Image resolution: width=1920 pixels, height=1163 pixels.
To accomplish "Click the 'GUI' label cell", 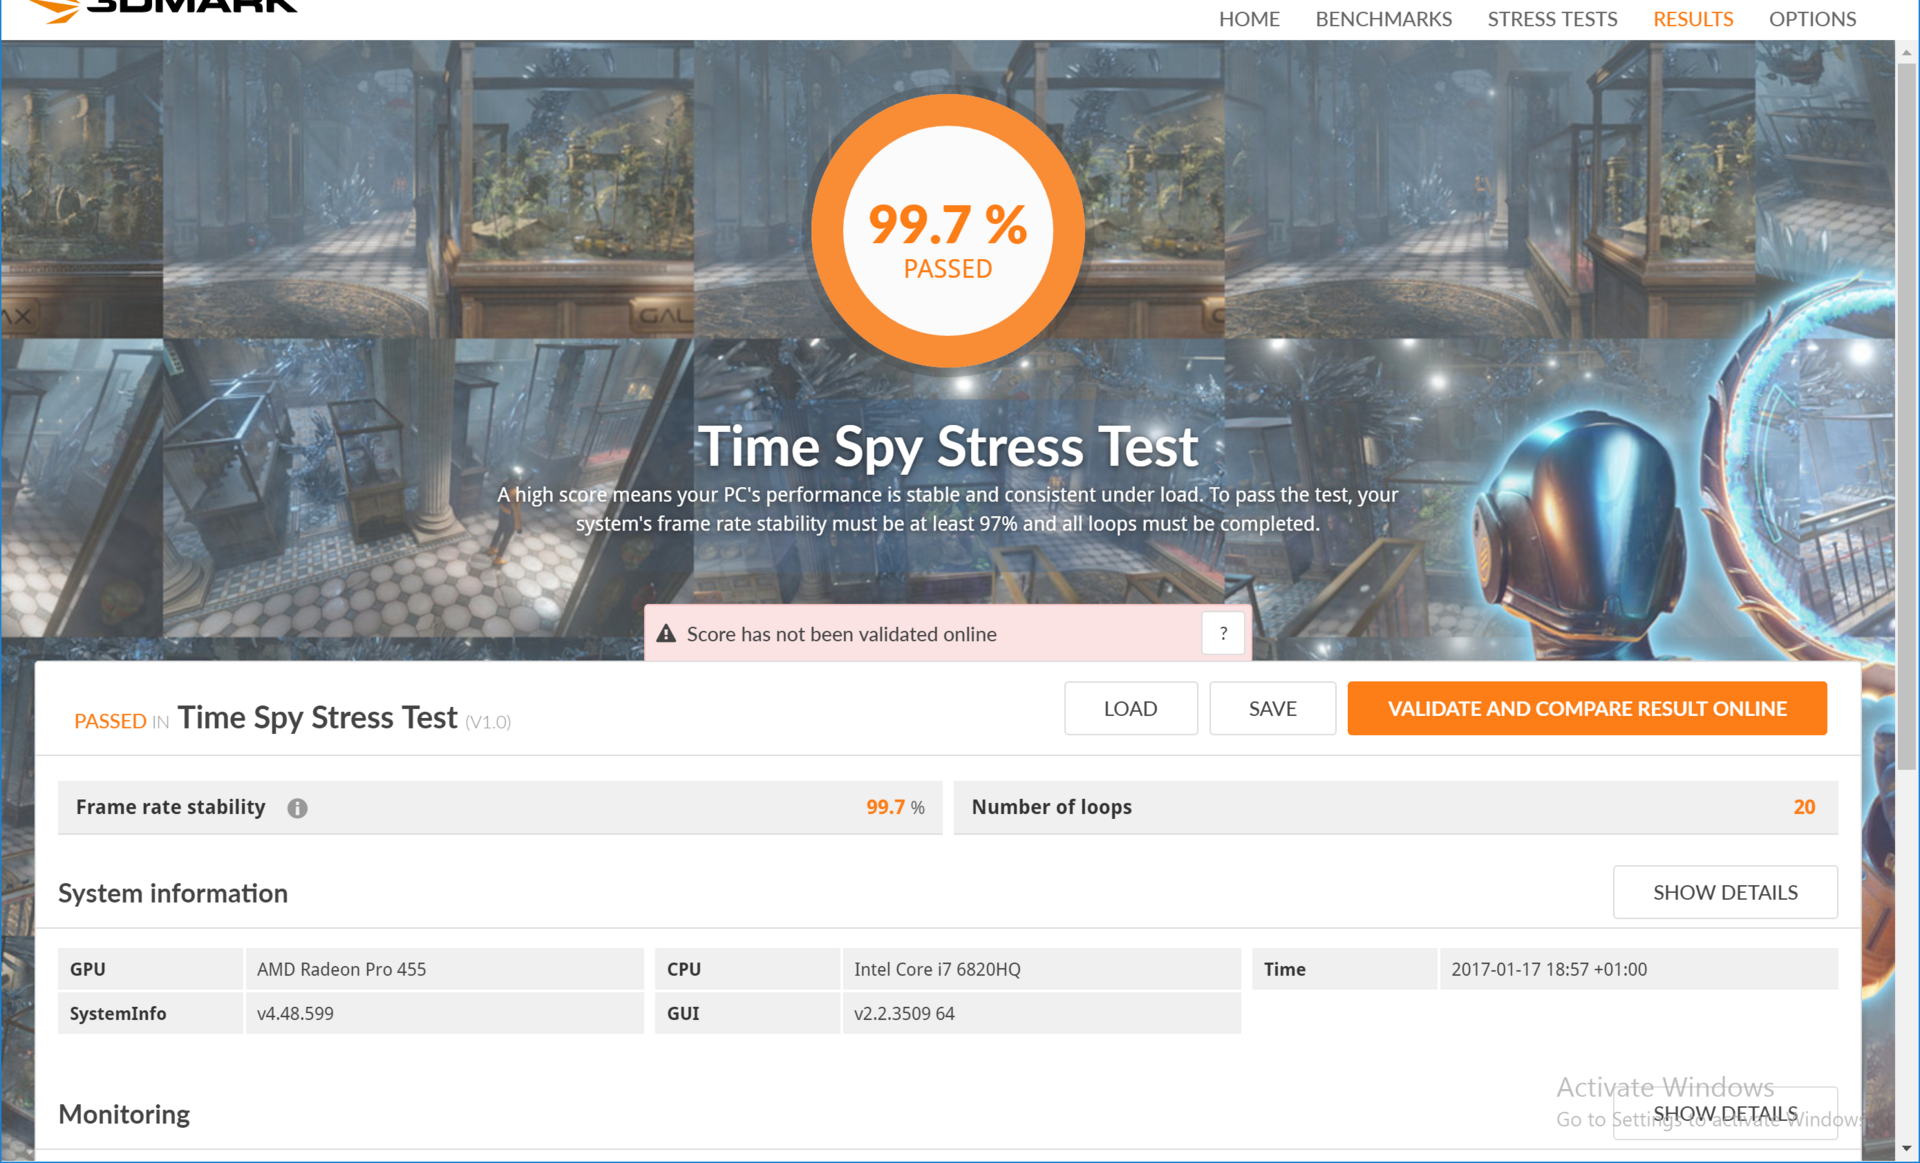I will click(747, 1013).
